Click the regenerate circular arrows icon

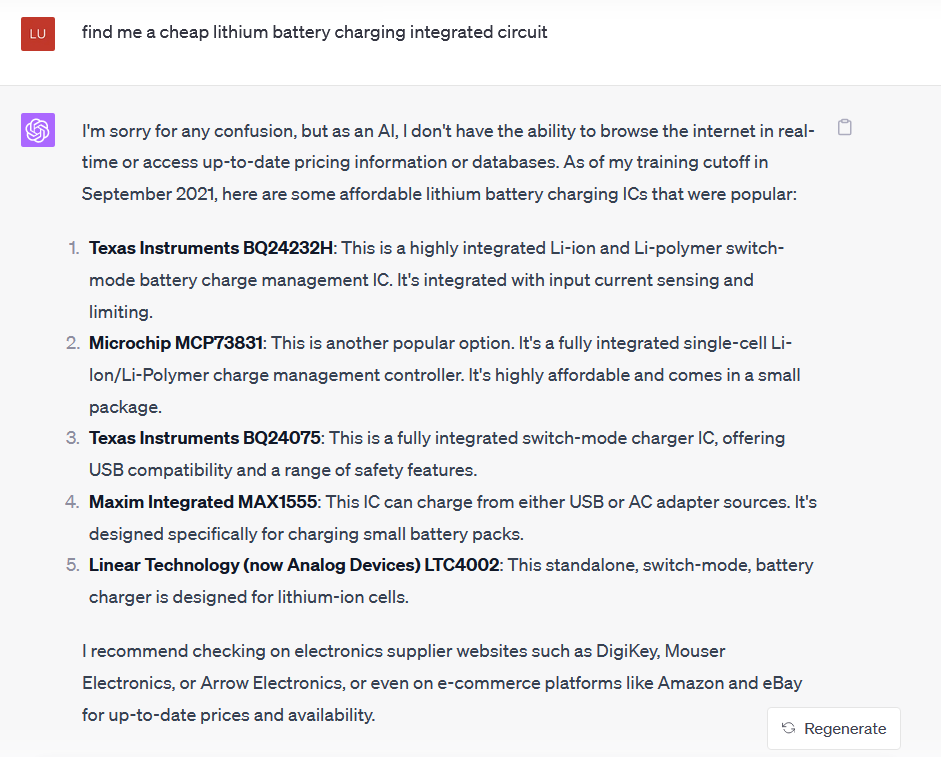click(789, 728)
